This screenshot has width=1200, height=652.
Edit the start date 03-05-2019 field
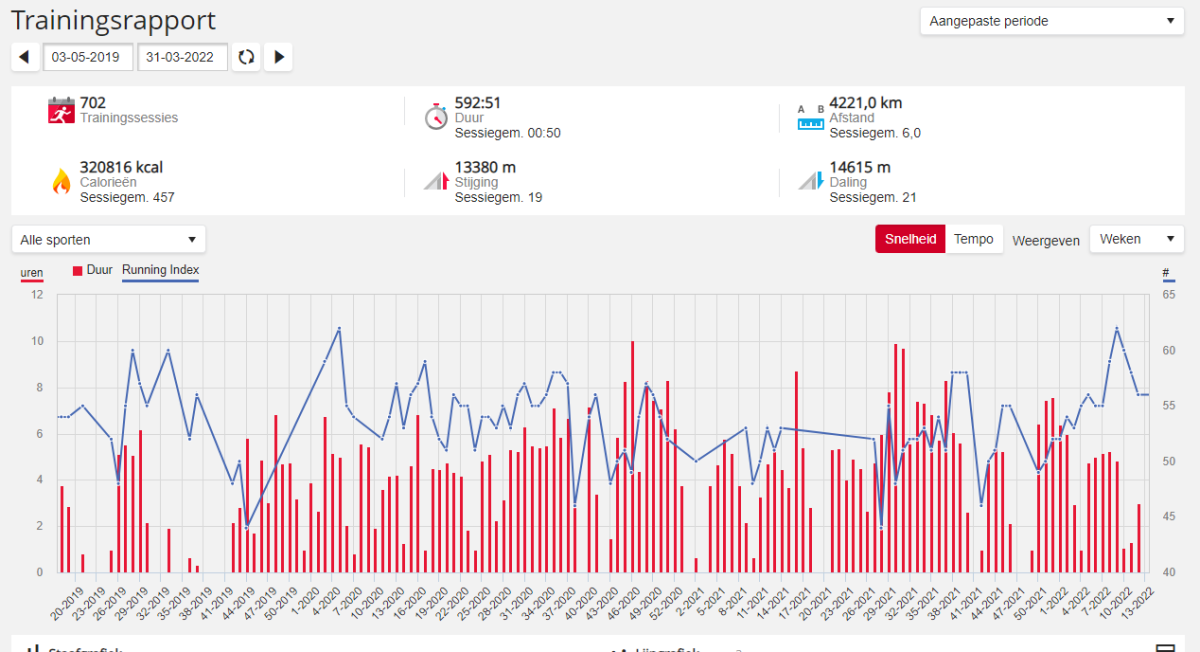coord(88,57)
